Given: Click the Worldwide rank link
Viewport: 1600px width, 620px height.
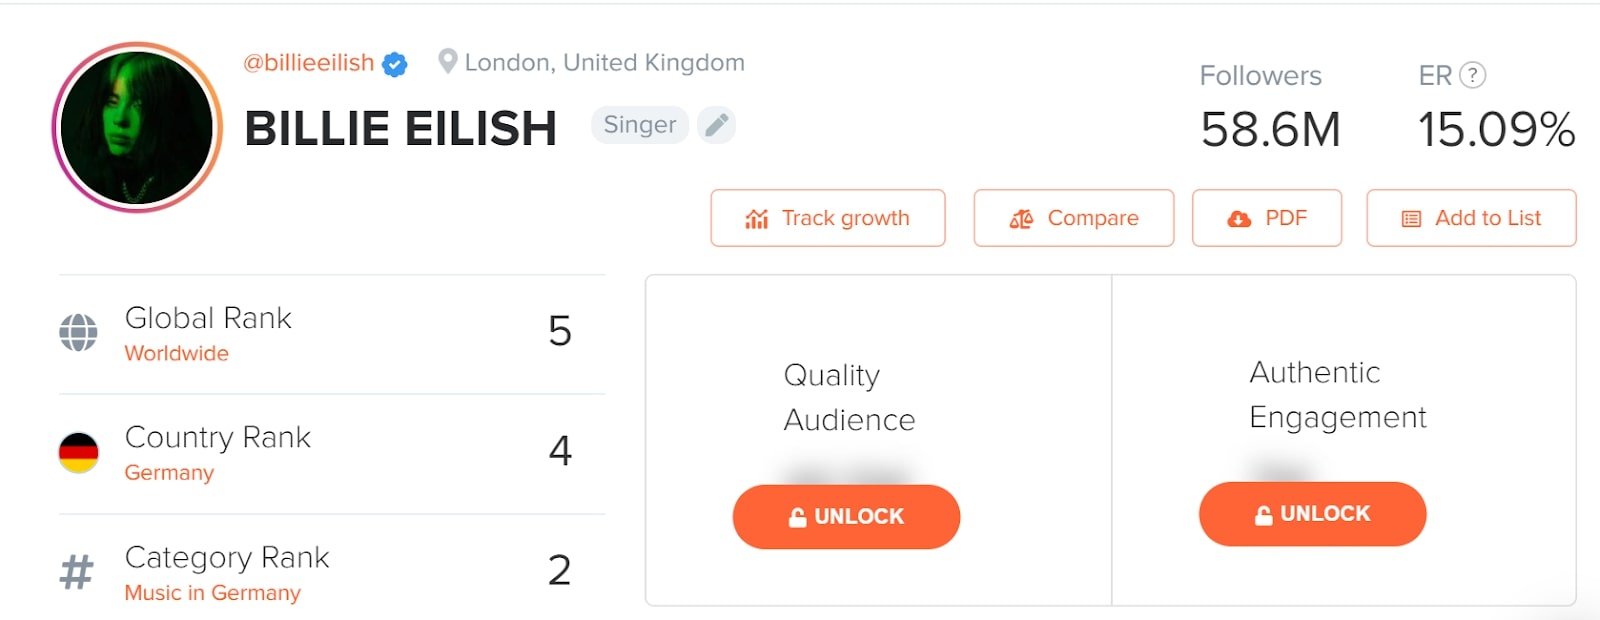Looking at the screenshot, I should point(176,353).
